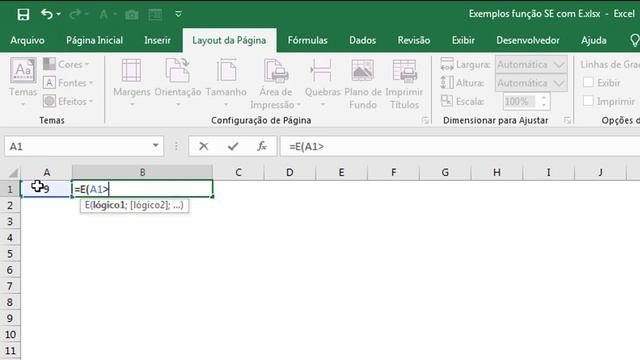Confirm the formula with checkmark button
The image size is (640, 360).
click(233, 146)
